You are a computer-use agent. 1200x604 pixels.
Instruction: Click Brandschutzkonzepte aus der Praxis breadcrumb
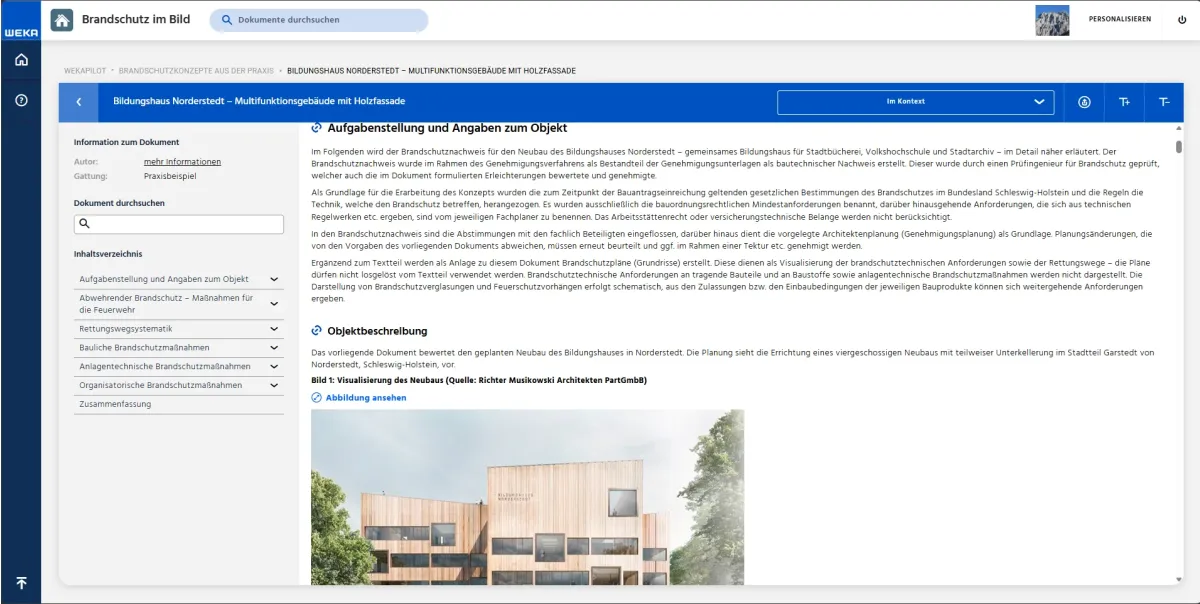click(x=196, y=71)
